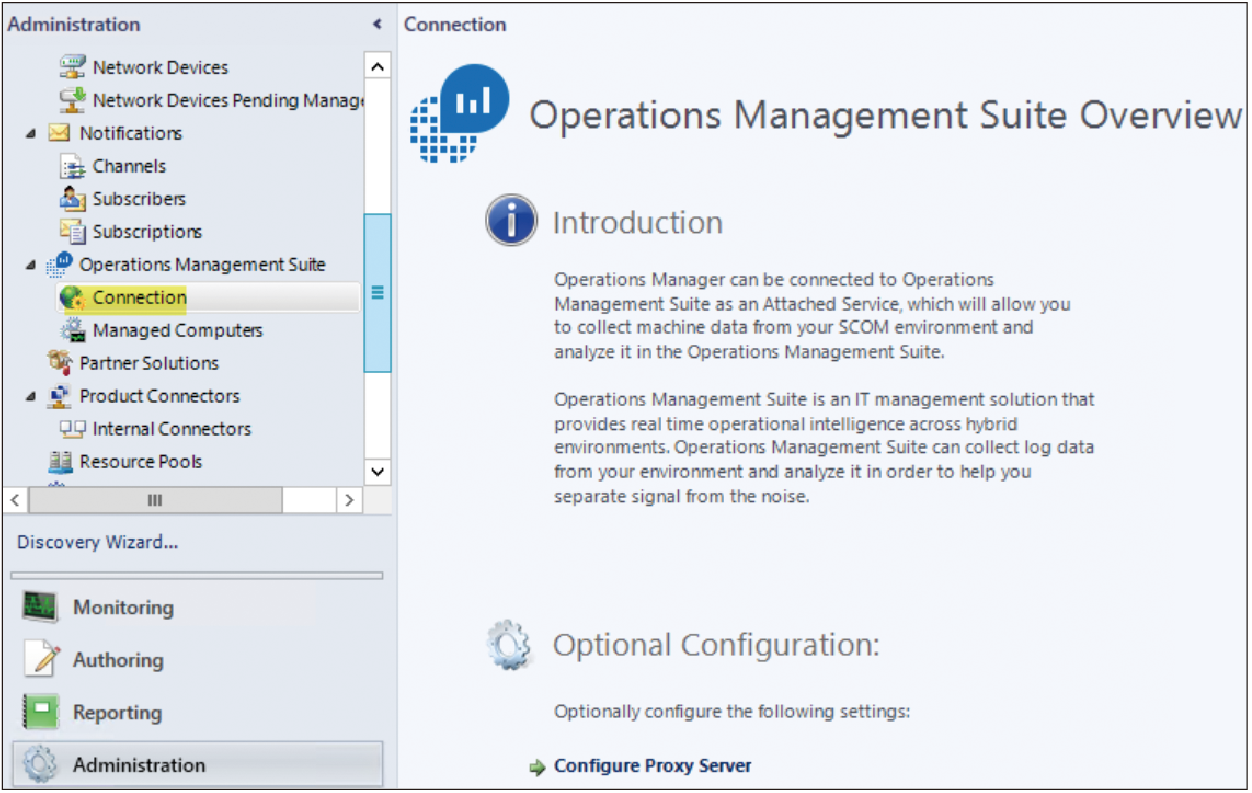Click the Network Devices icon
This screenshot has width=1252, height=793.
(x=73, y=68)
